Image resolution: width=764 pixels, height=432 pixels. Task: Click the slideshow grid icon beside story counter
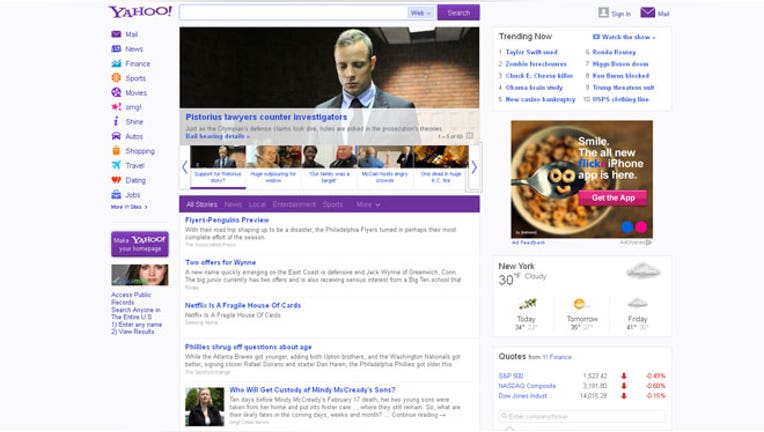pyautogui.click(x=470, y=136)
